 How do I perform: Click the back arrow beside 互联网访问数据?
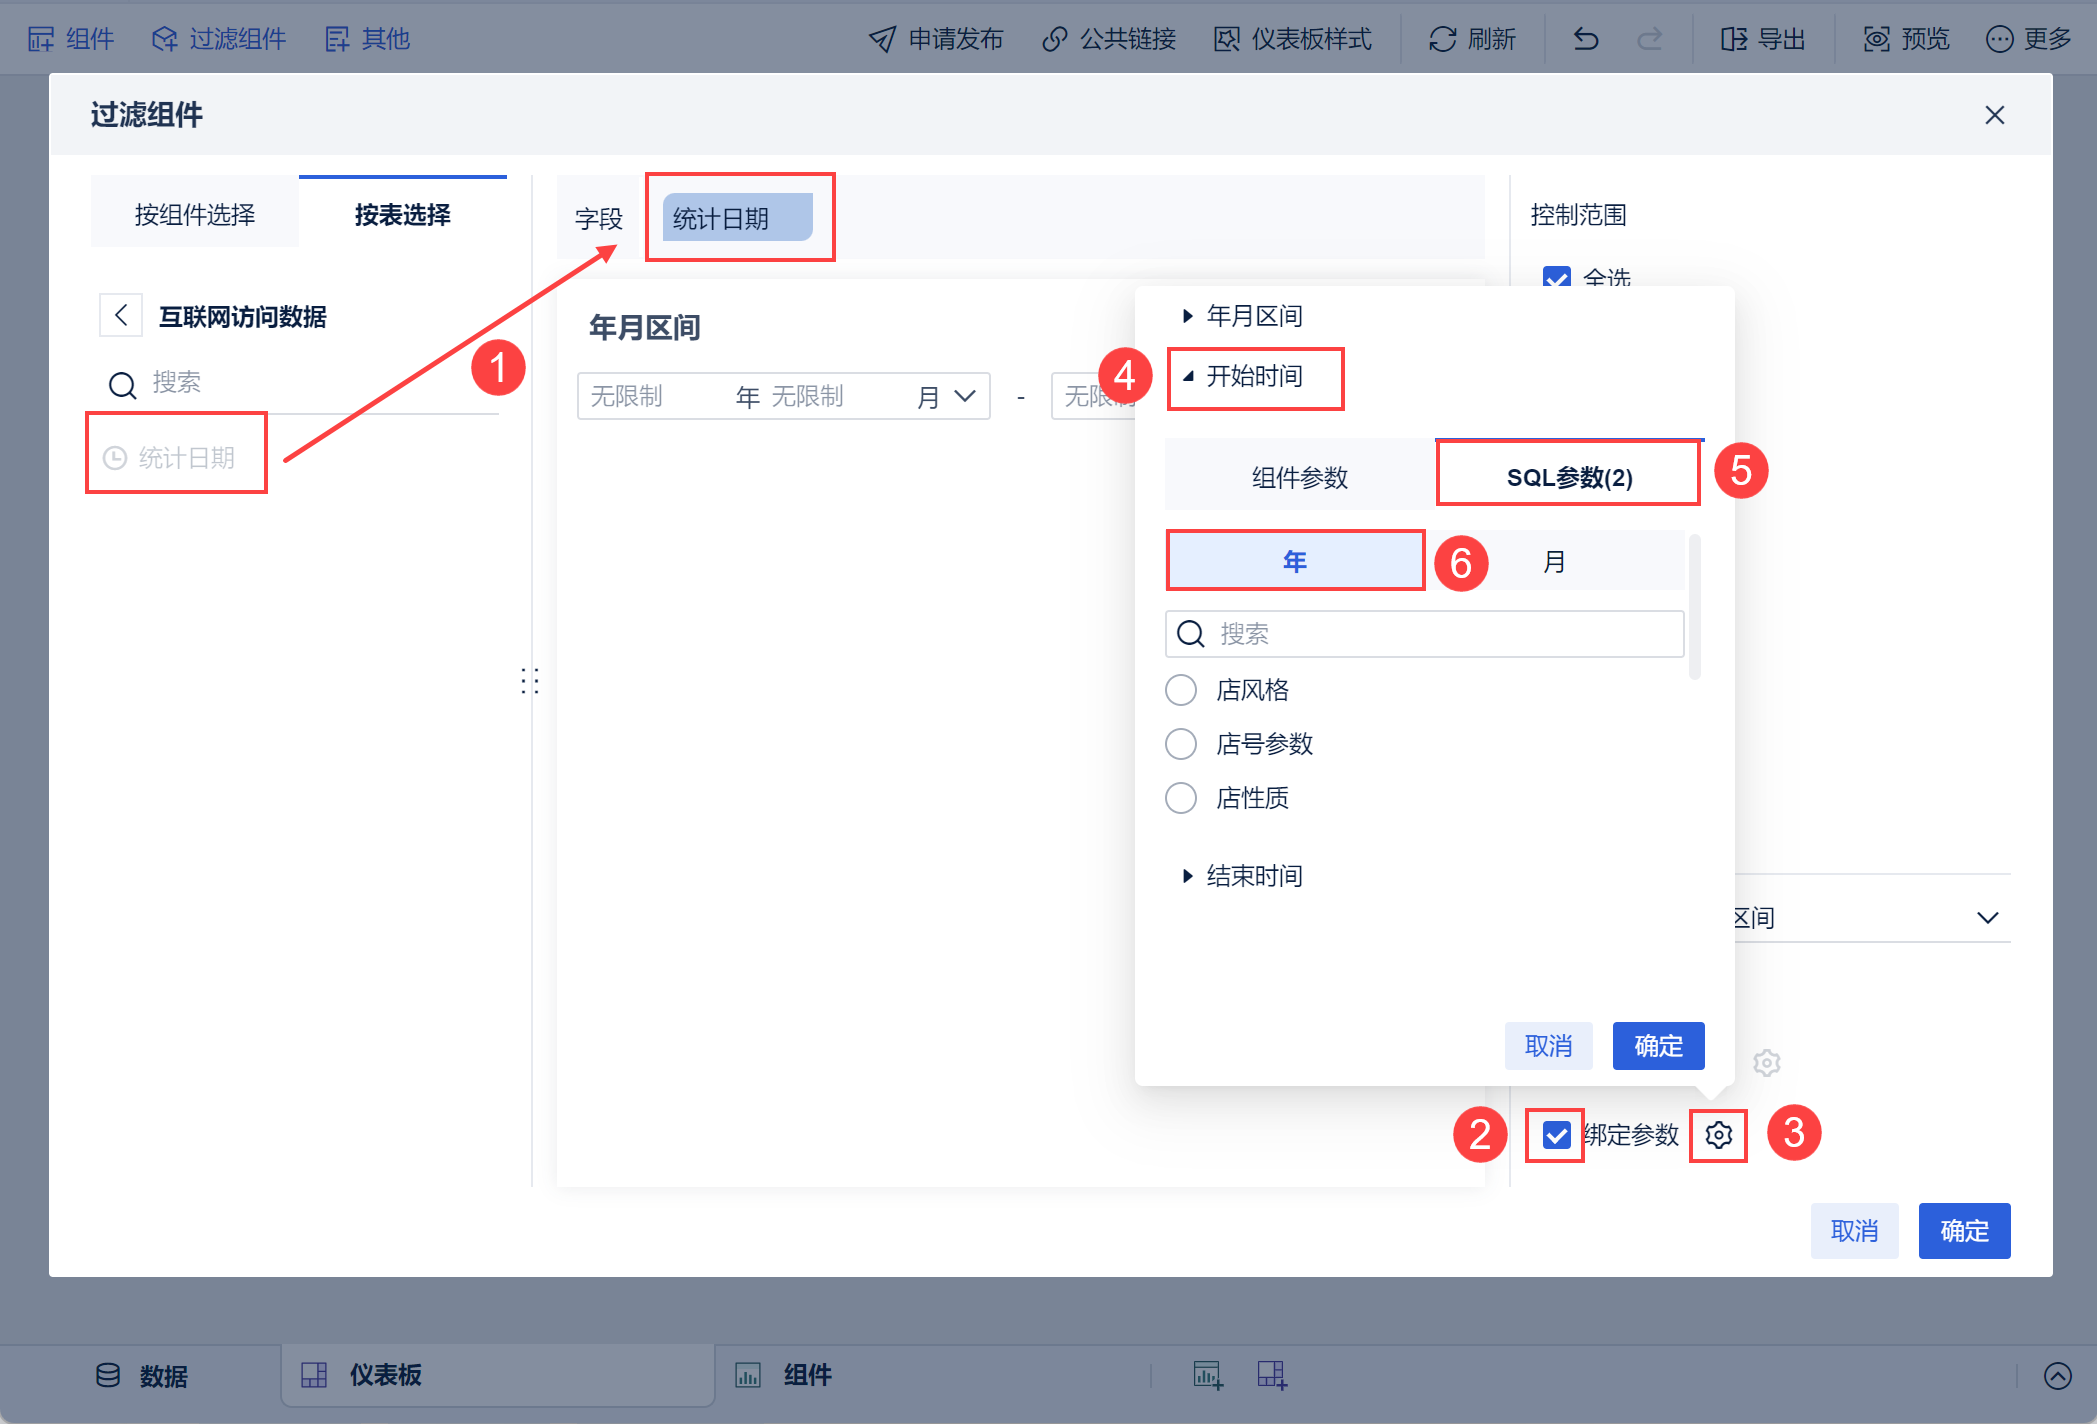[121, 316]
